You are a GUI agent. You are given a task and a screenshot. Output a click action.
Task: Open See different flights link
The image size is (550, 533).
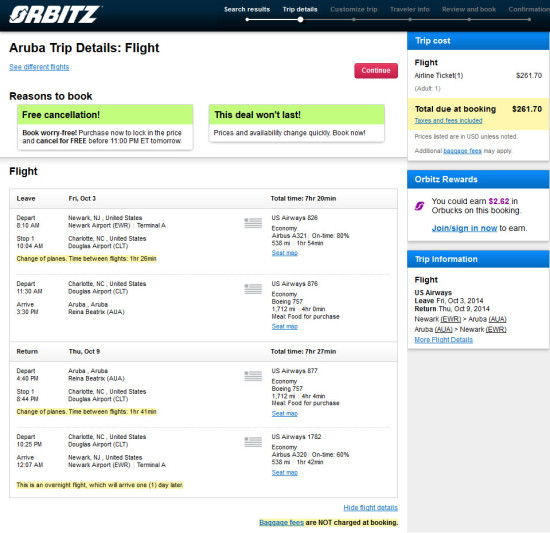[39, 67]
